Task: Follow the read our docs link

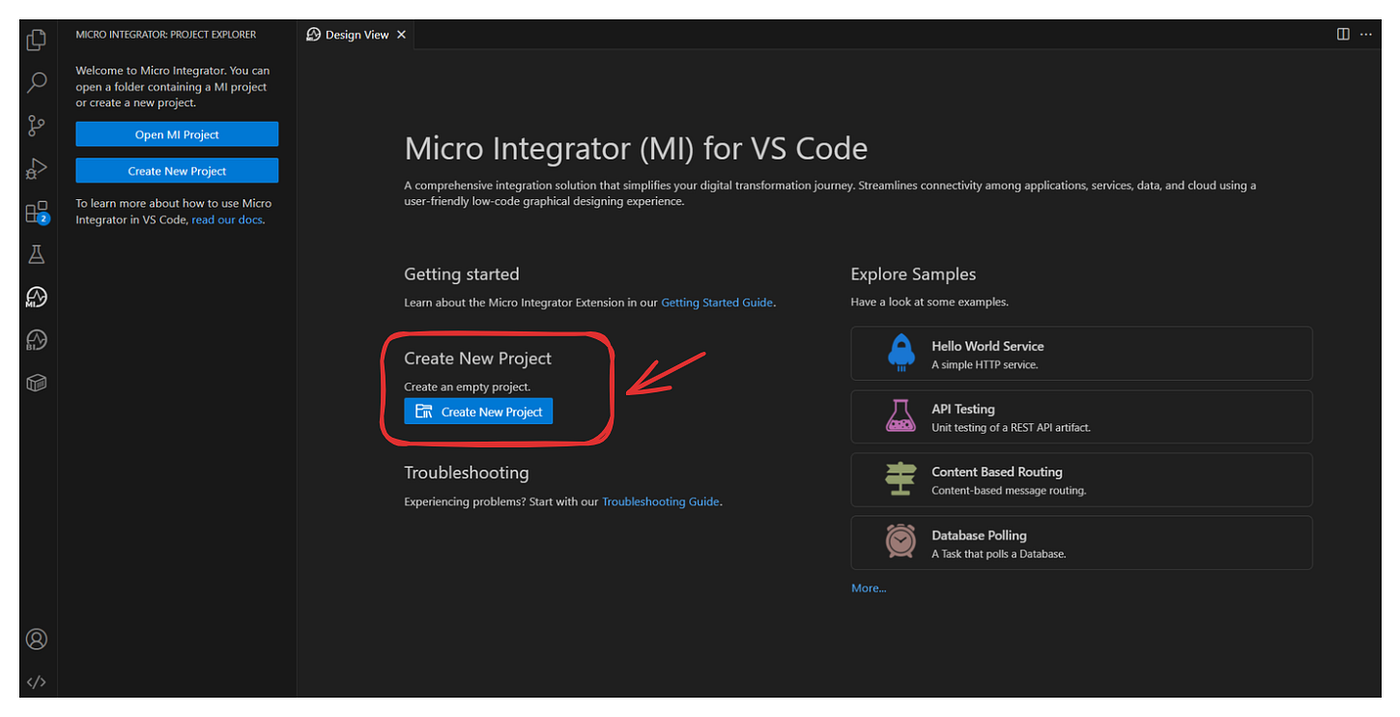Action: [x=227, y=220]
